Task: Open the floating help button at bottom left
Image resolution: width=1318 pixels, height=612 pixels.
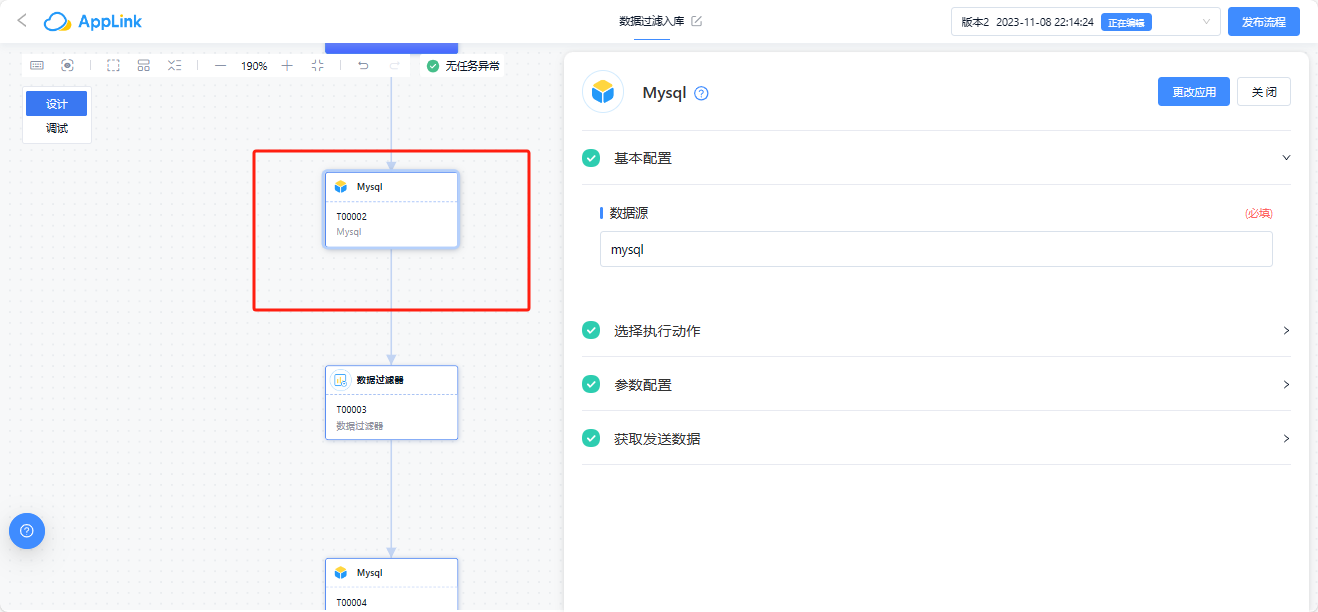Action: click(x=27, y=531)
